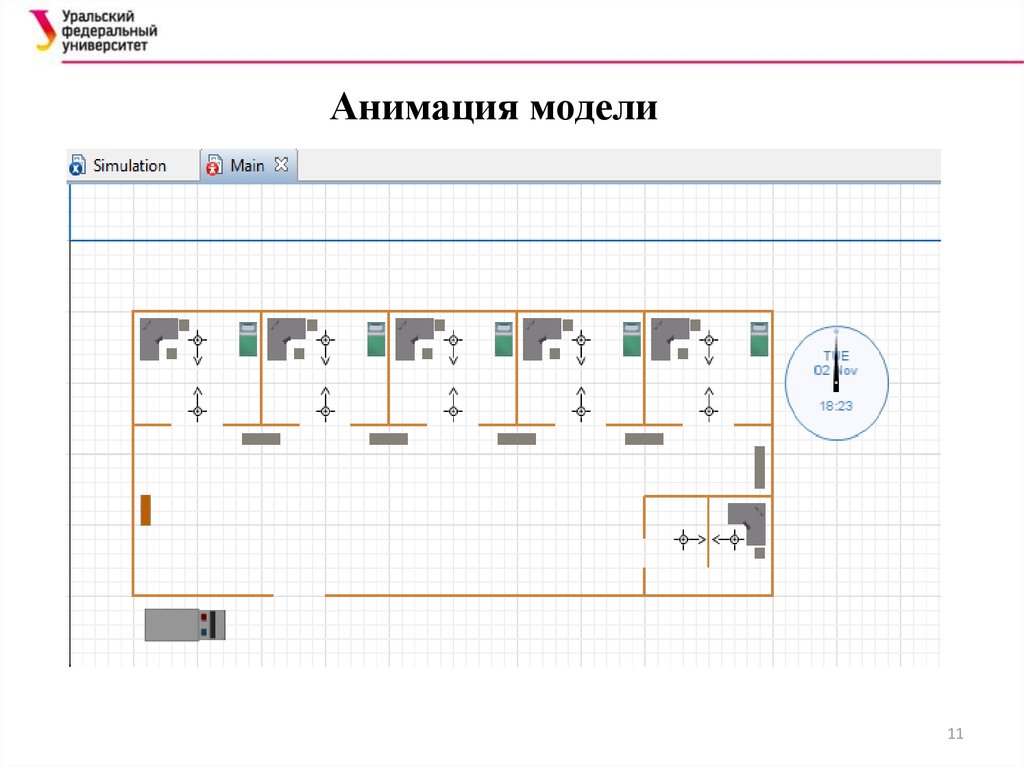Image resolution: width=1024 pixels, height=767 pixels.
Task: Click the Simulation tab's blue icon
Action: coord(78,166)
